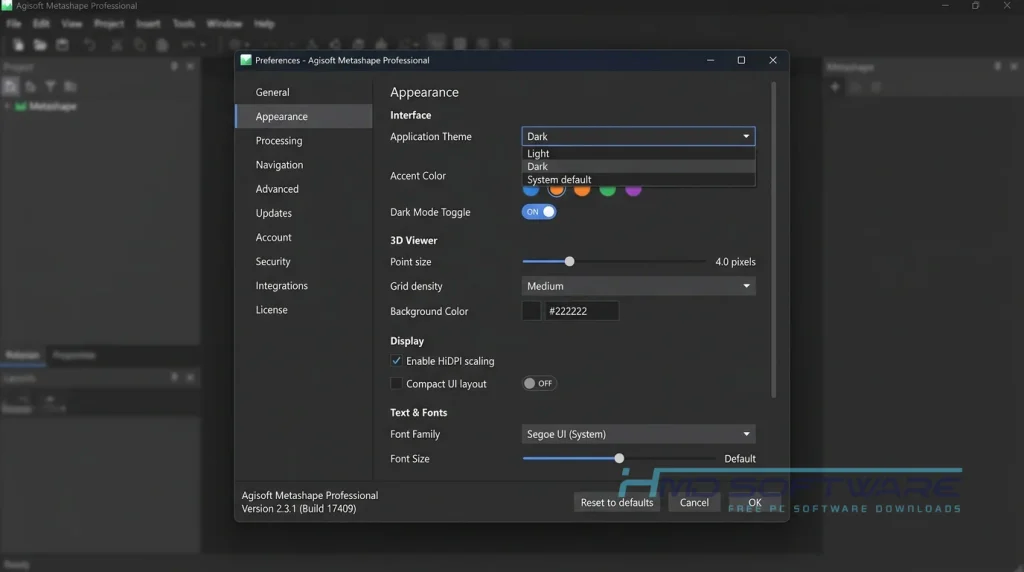Collapse the Application Theme dropdown
This screenshot has width=1024, height=572.
tap(638, 136)
